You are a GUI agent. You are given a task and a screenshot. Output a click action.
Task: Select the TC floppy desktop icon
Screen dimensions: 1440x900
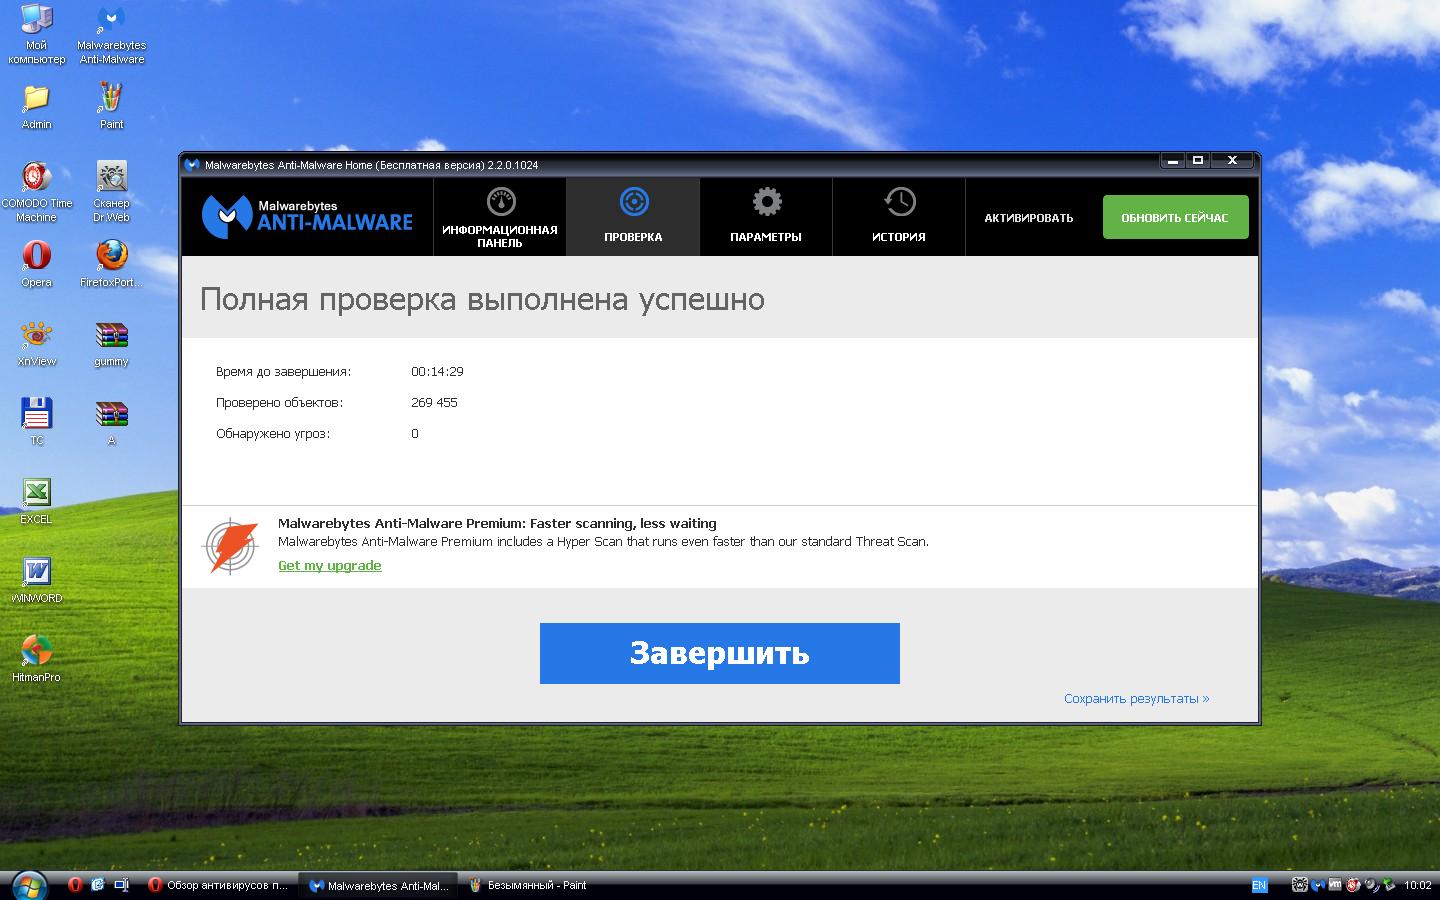coord(37,422)
